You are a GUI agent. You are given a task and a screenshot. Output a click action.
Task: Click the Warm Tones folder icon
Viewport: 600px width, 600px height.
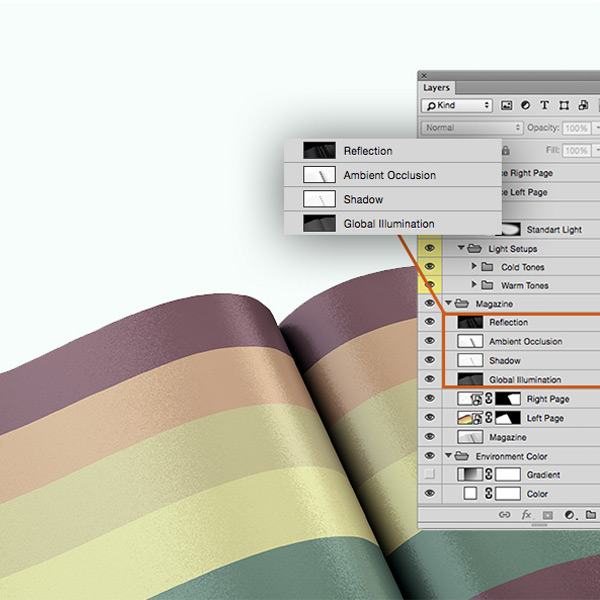click(487, 285)
